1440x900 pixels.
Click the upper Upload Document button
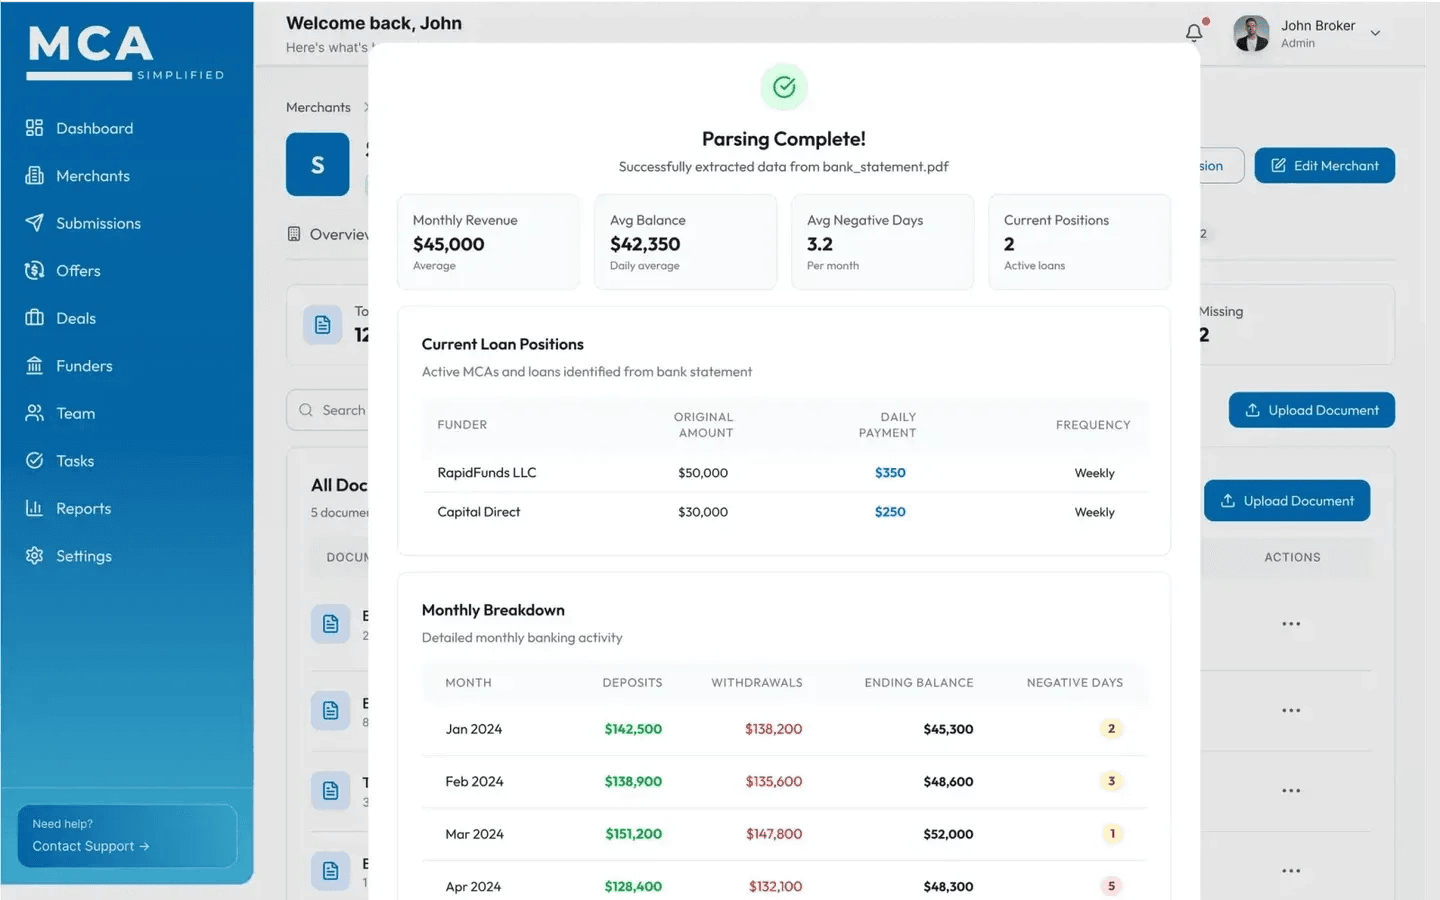point(1311,410)
